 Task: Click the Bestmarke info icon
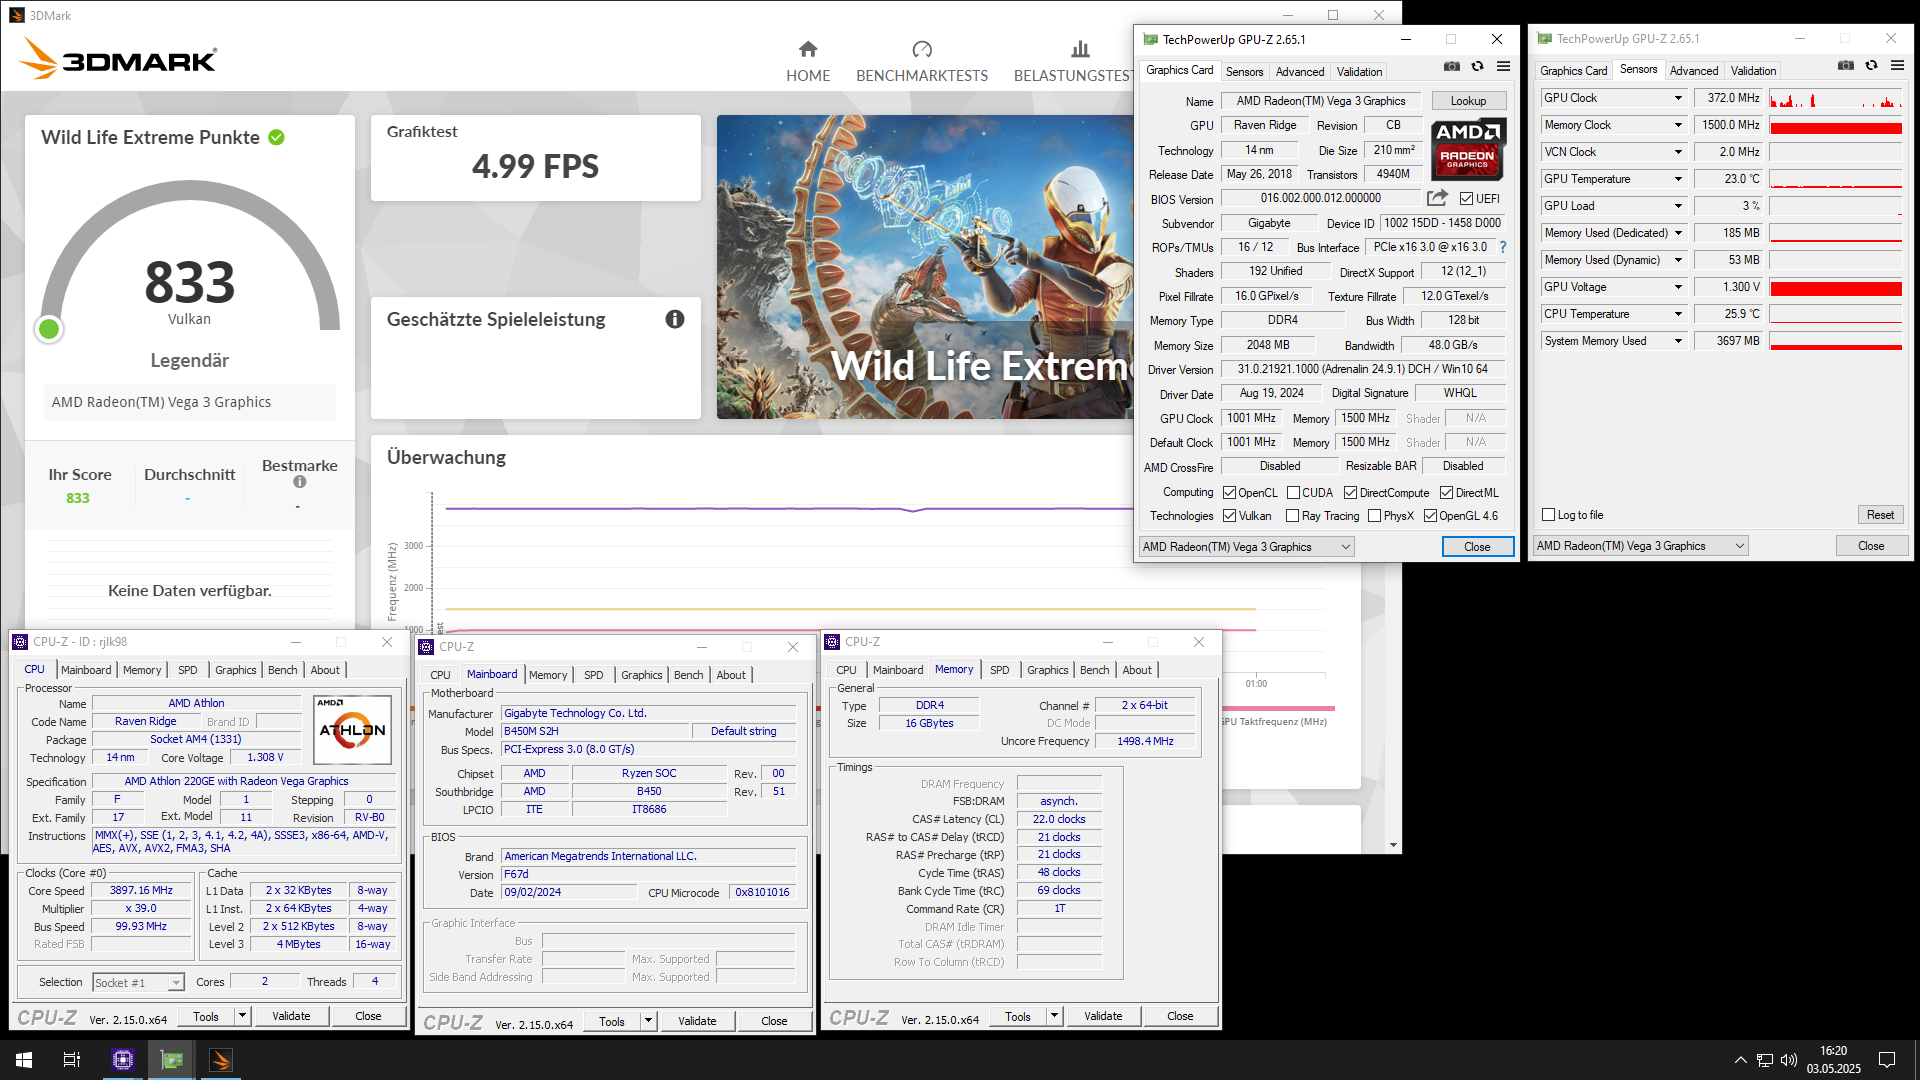299,482
